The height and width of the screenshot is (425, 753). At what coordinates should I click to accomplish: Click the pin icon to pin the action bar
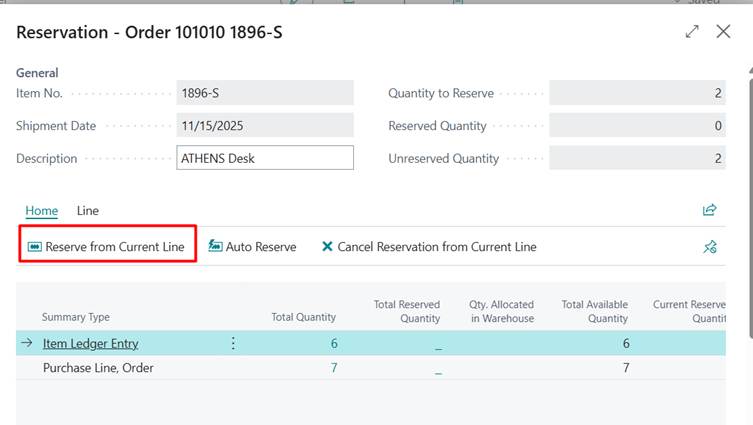click(x=710, y=247)
